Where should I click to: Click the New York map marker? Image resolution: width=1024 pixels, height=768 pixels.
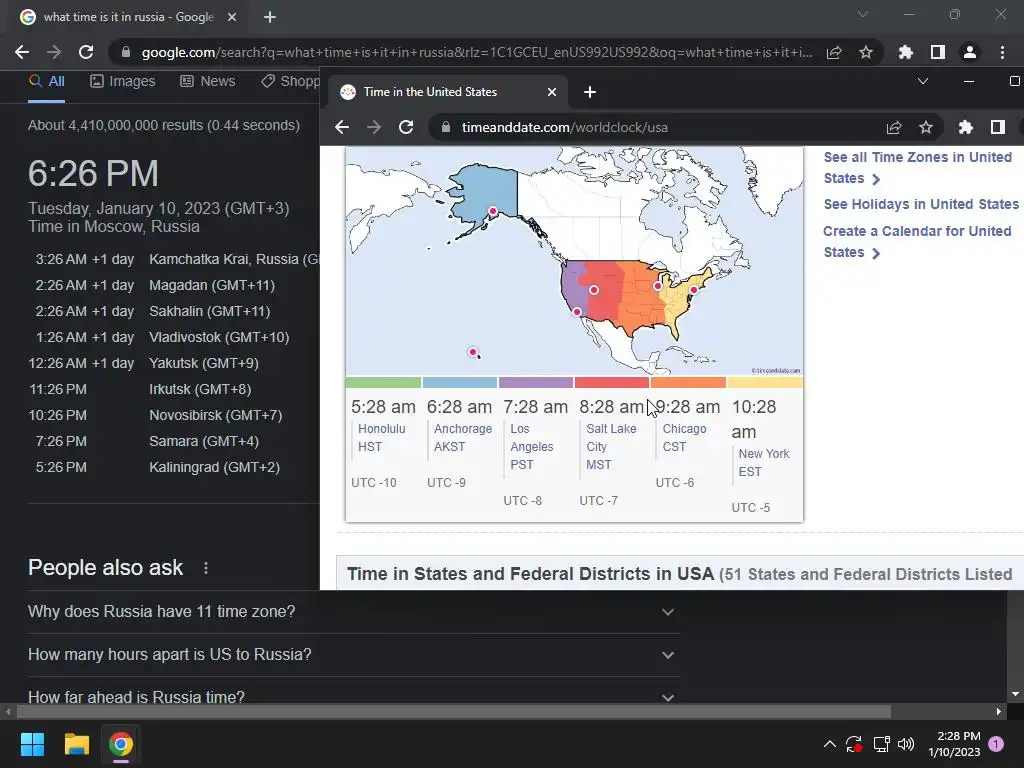click(x=694, y=290)
